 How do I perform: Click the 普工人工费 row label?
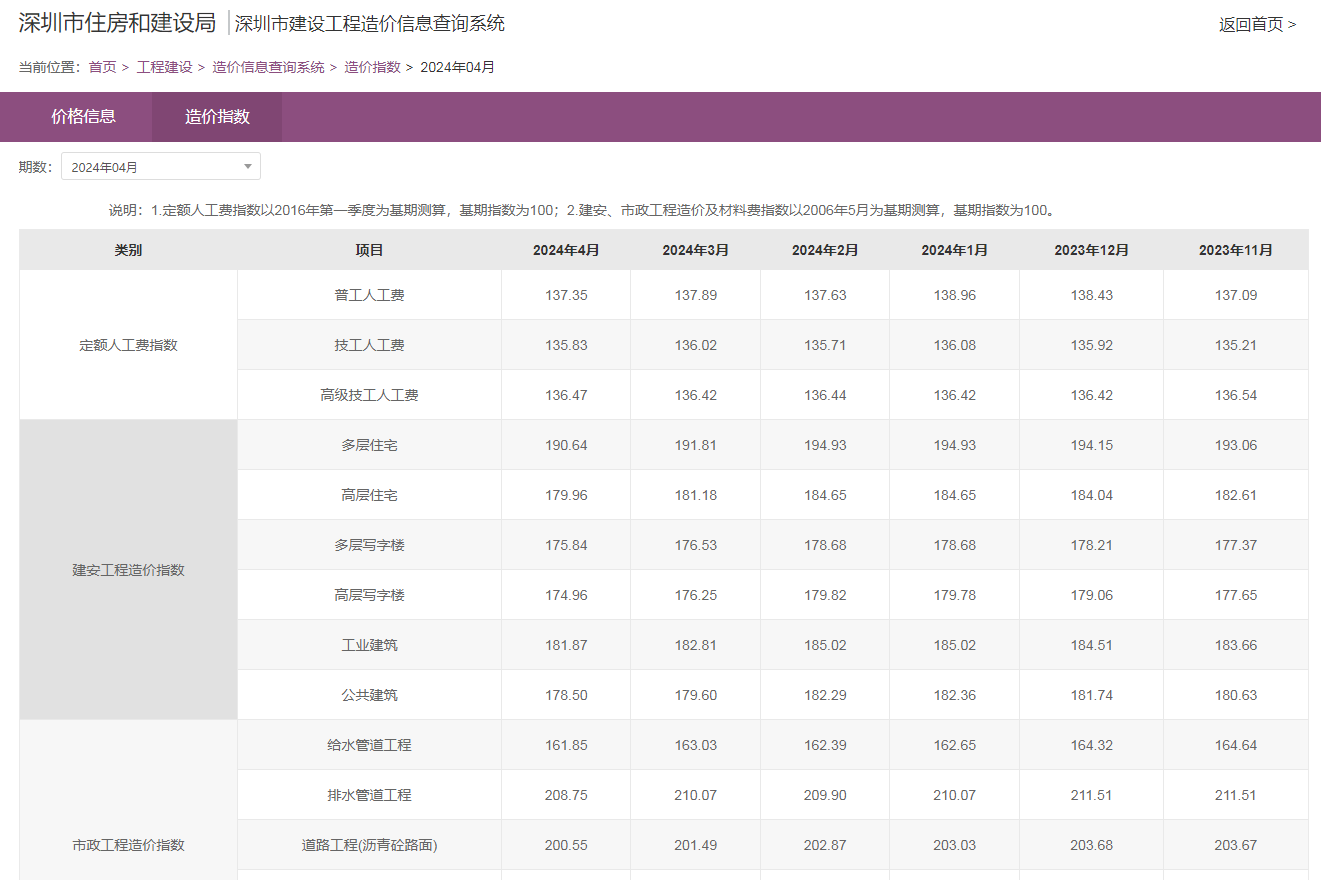tap(369, 295)
